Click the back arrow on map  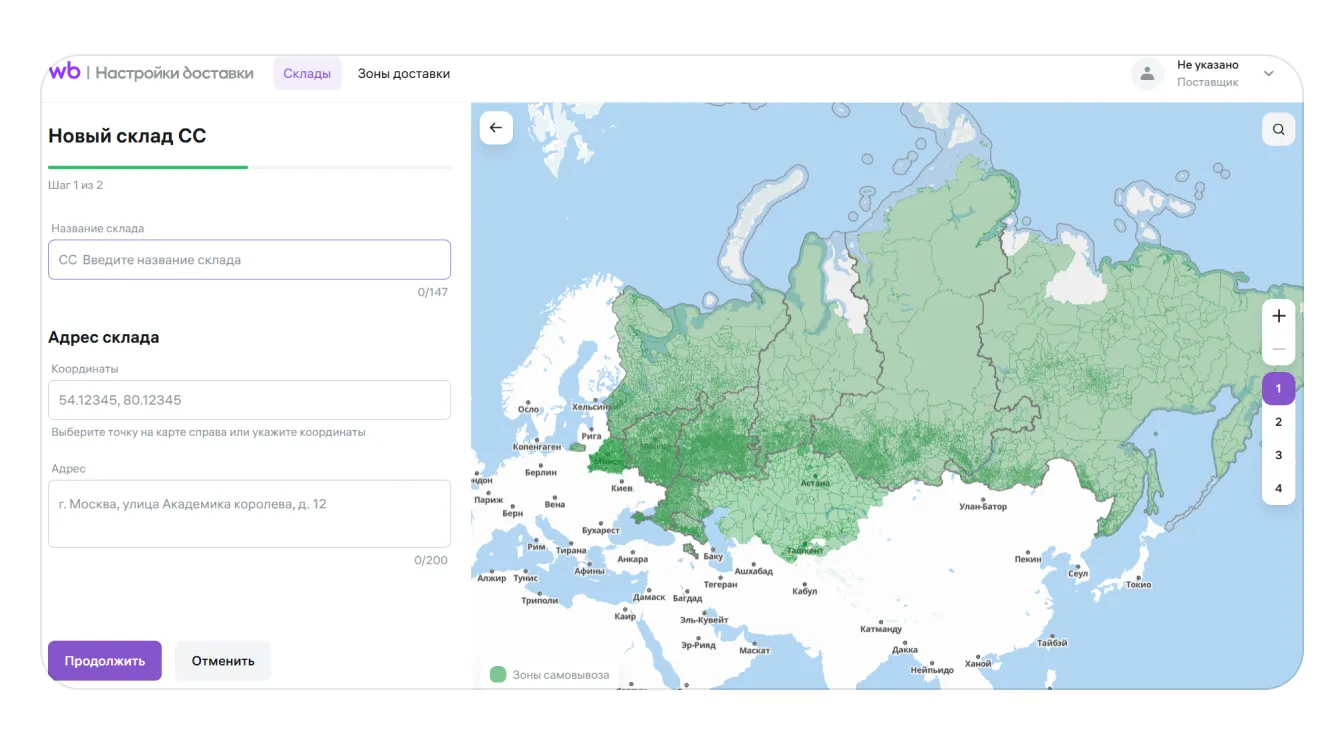pos(496,128)
